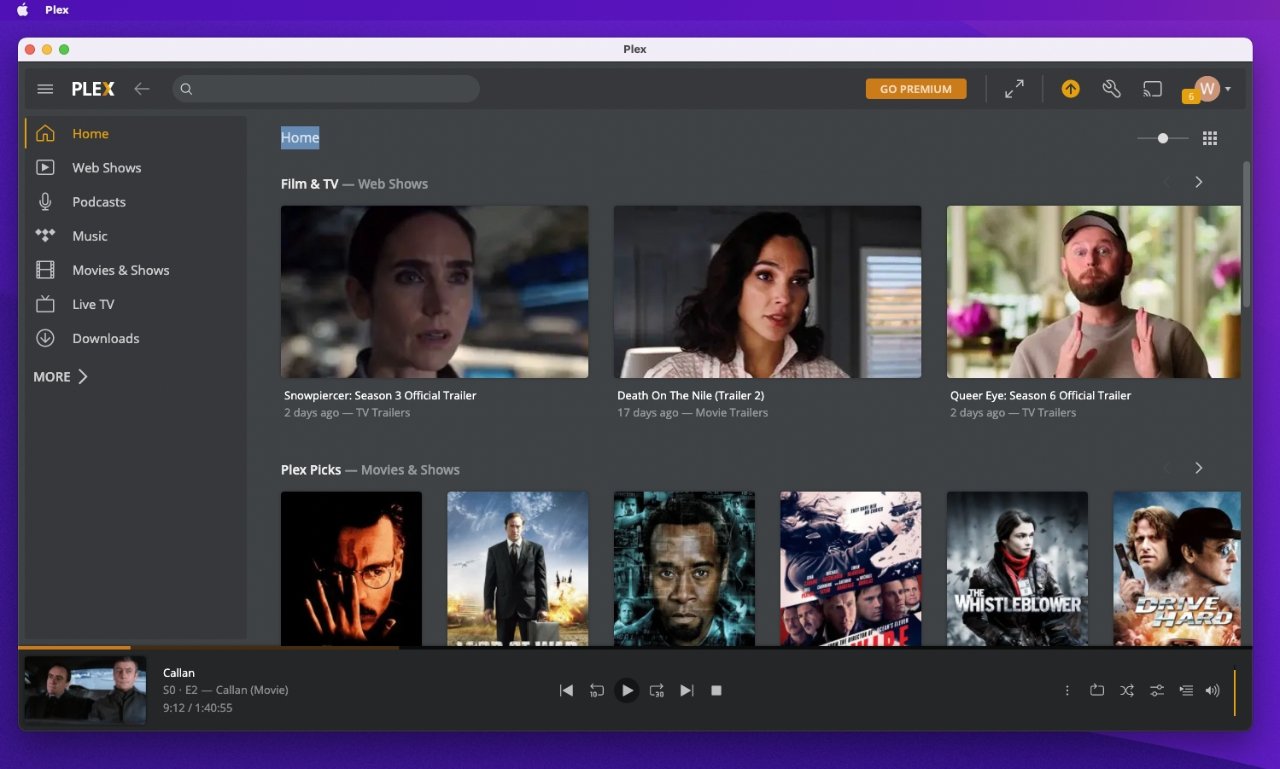Screen dimensions: 1280x769
Task: Open the user avatar W
Action: pyautogui.click(x=1207, y=89)
